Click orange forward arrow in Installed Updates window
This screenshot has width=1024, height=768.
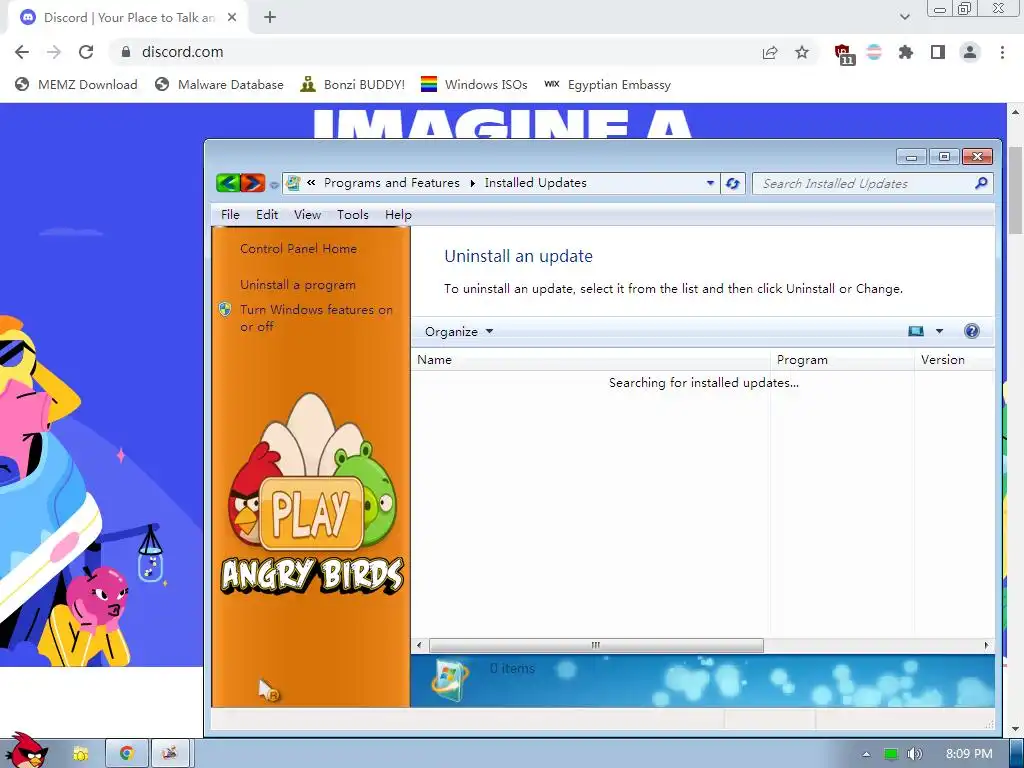pyautogui.click(x=253, y=183)
